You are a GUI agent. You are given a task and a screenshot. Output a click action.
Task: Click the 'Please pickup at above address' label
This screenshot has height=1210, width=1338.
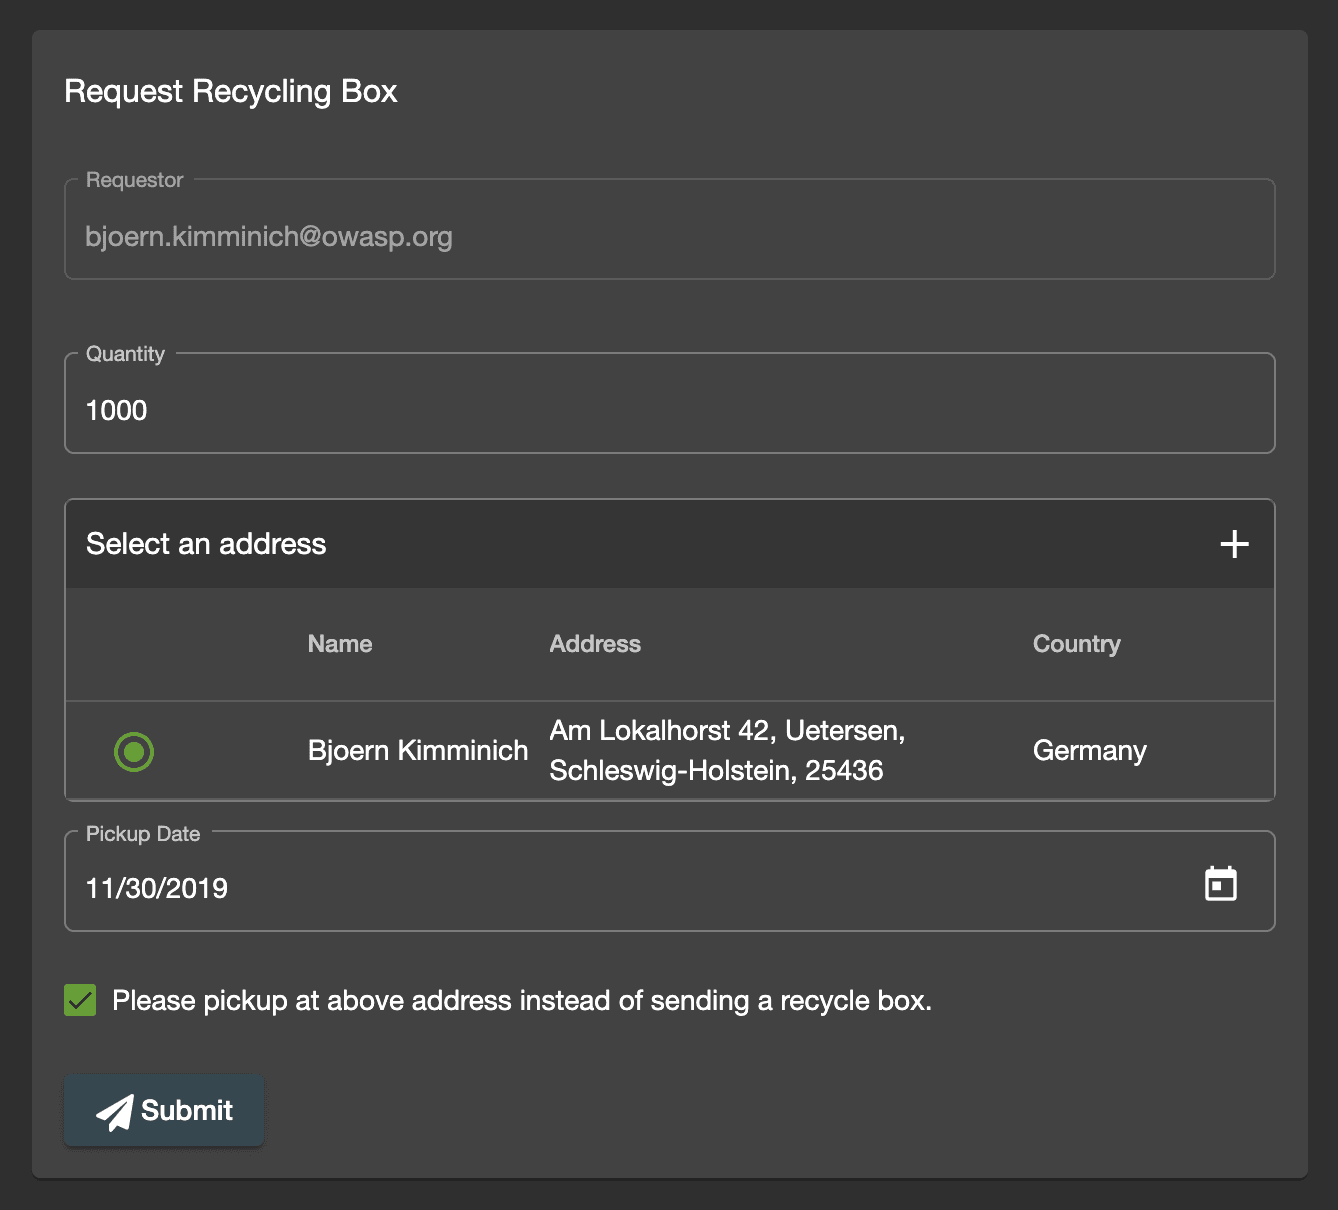[522, 1001]
